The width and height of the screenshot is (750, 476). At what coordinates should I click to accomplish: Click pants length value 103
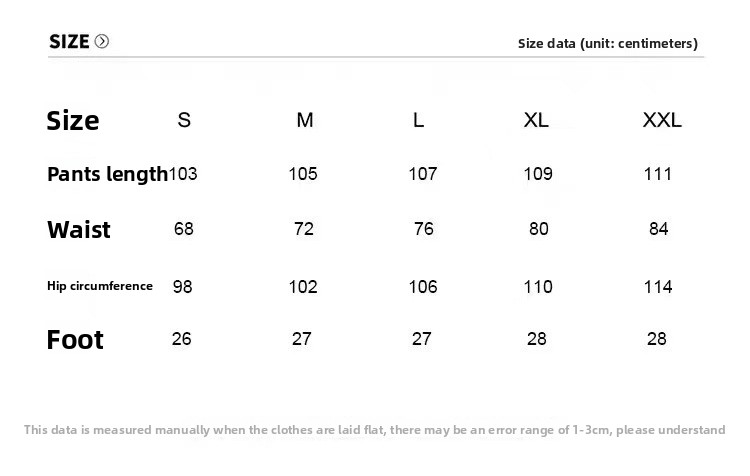[183, 174]
